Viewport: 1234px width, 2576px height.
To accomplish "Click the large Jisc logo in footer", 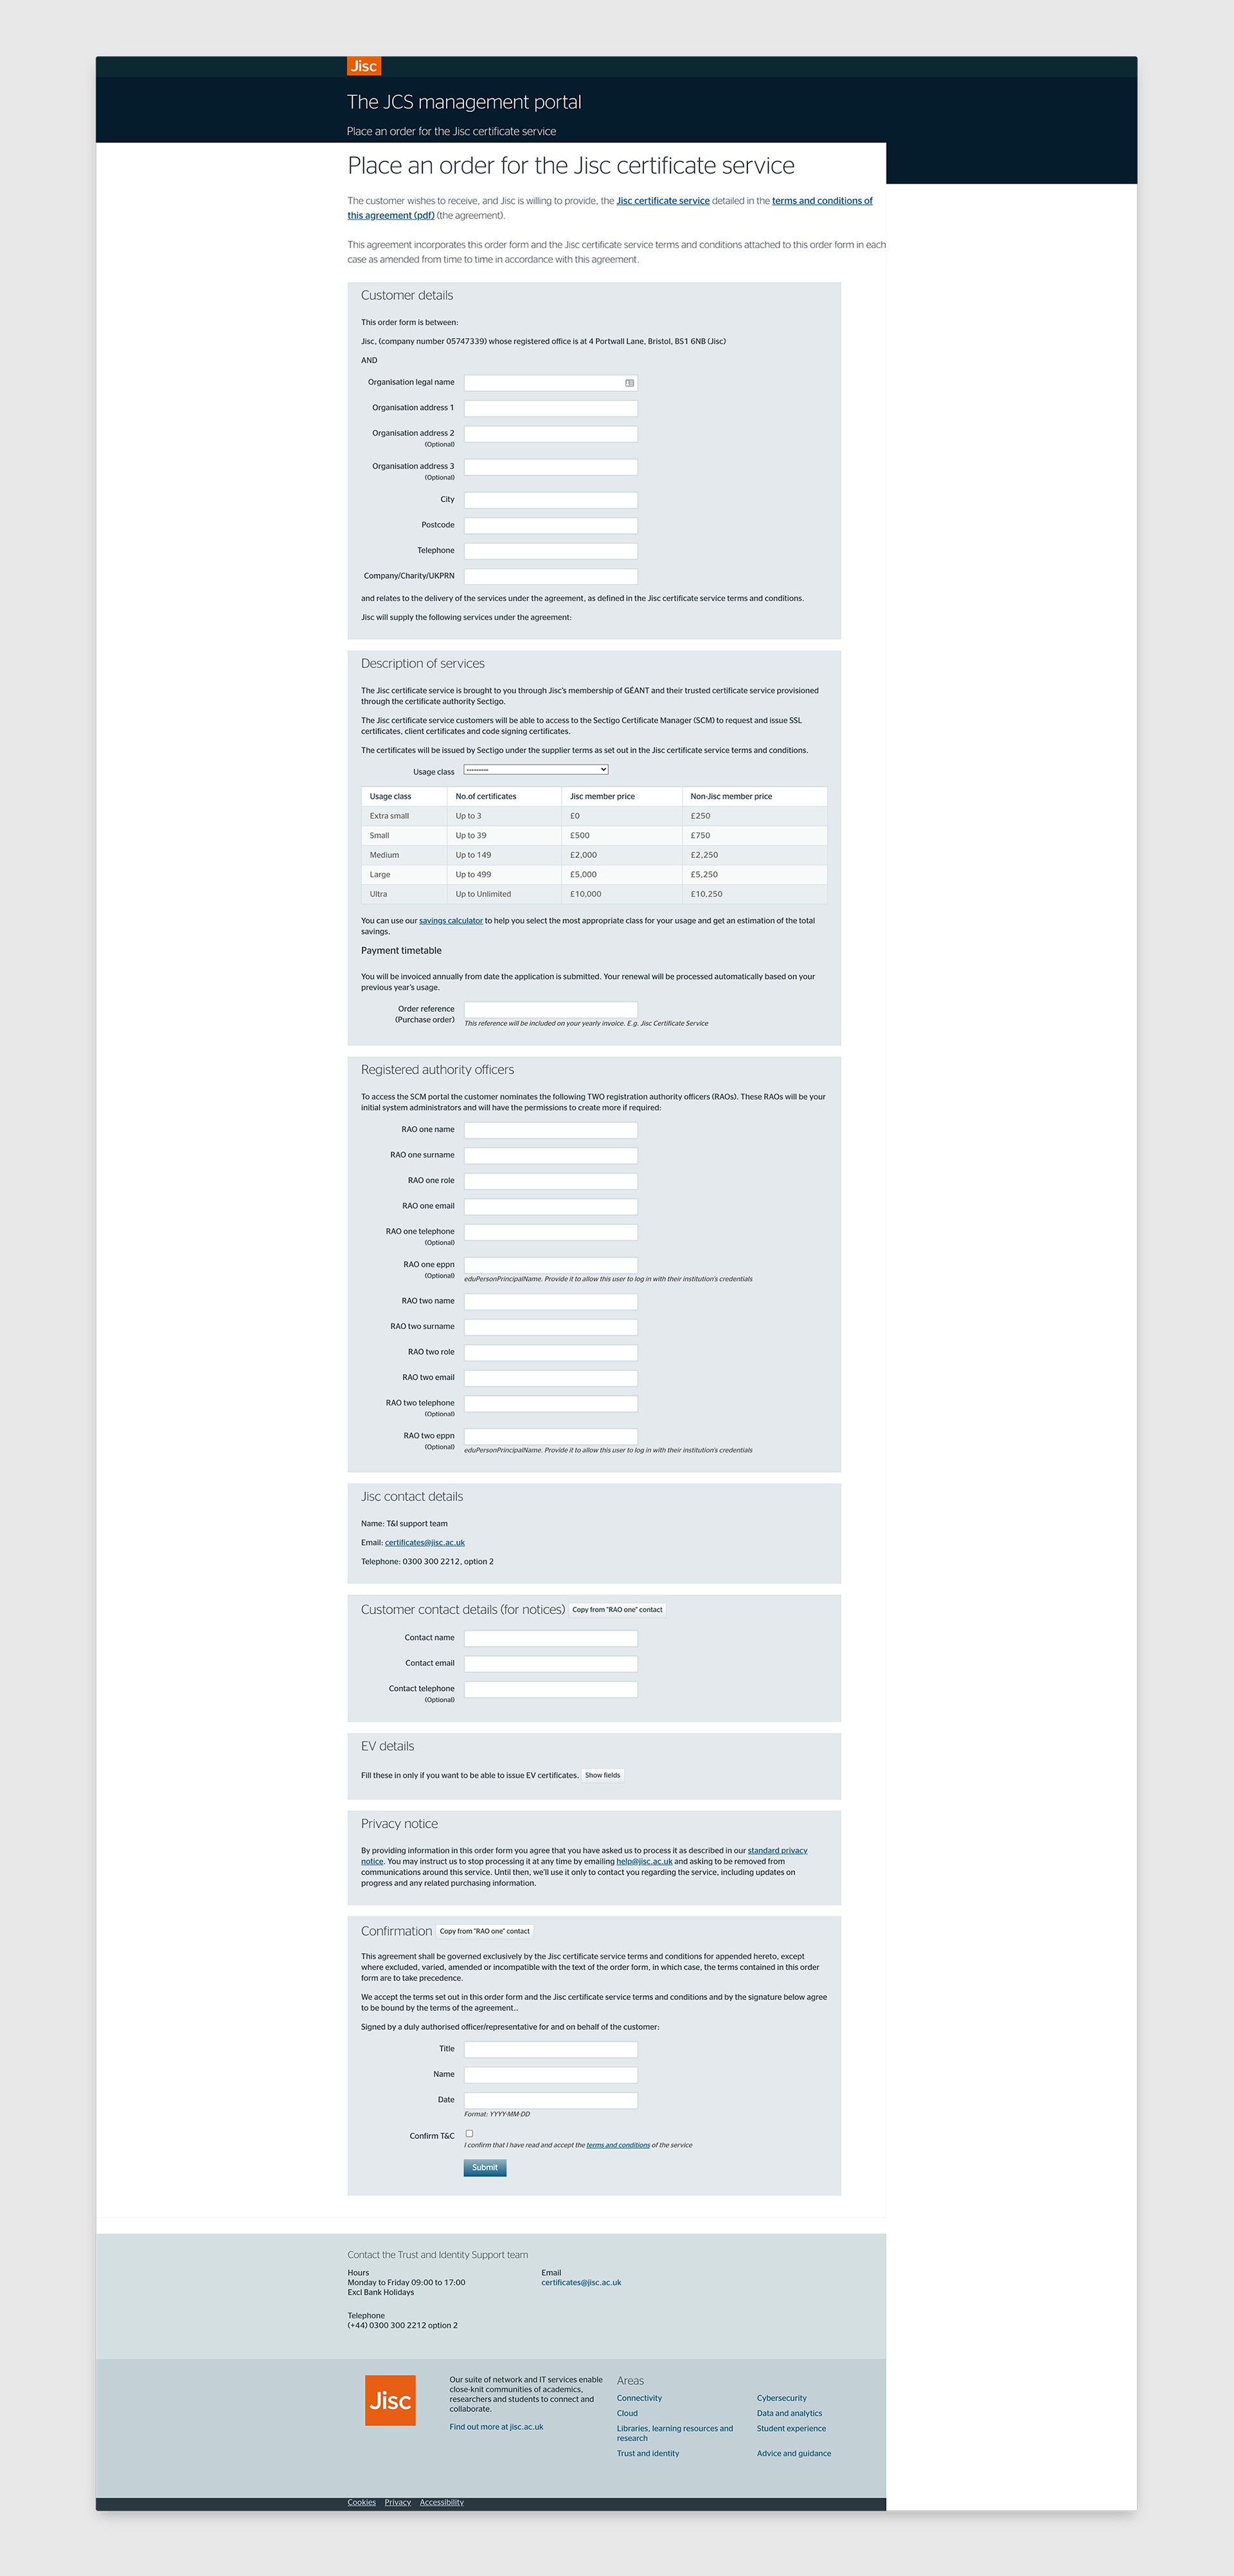I will point(390,2400).
